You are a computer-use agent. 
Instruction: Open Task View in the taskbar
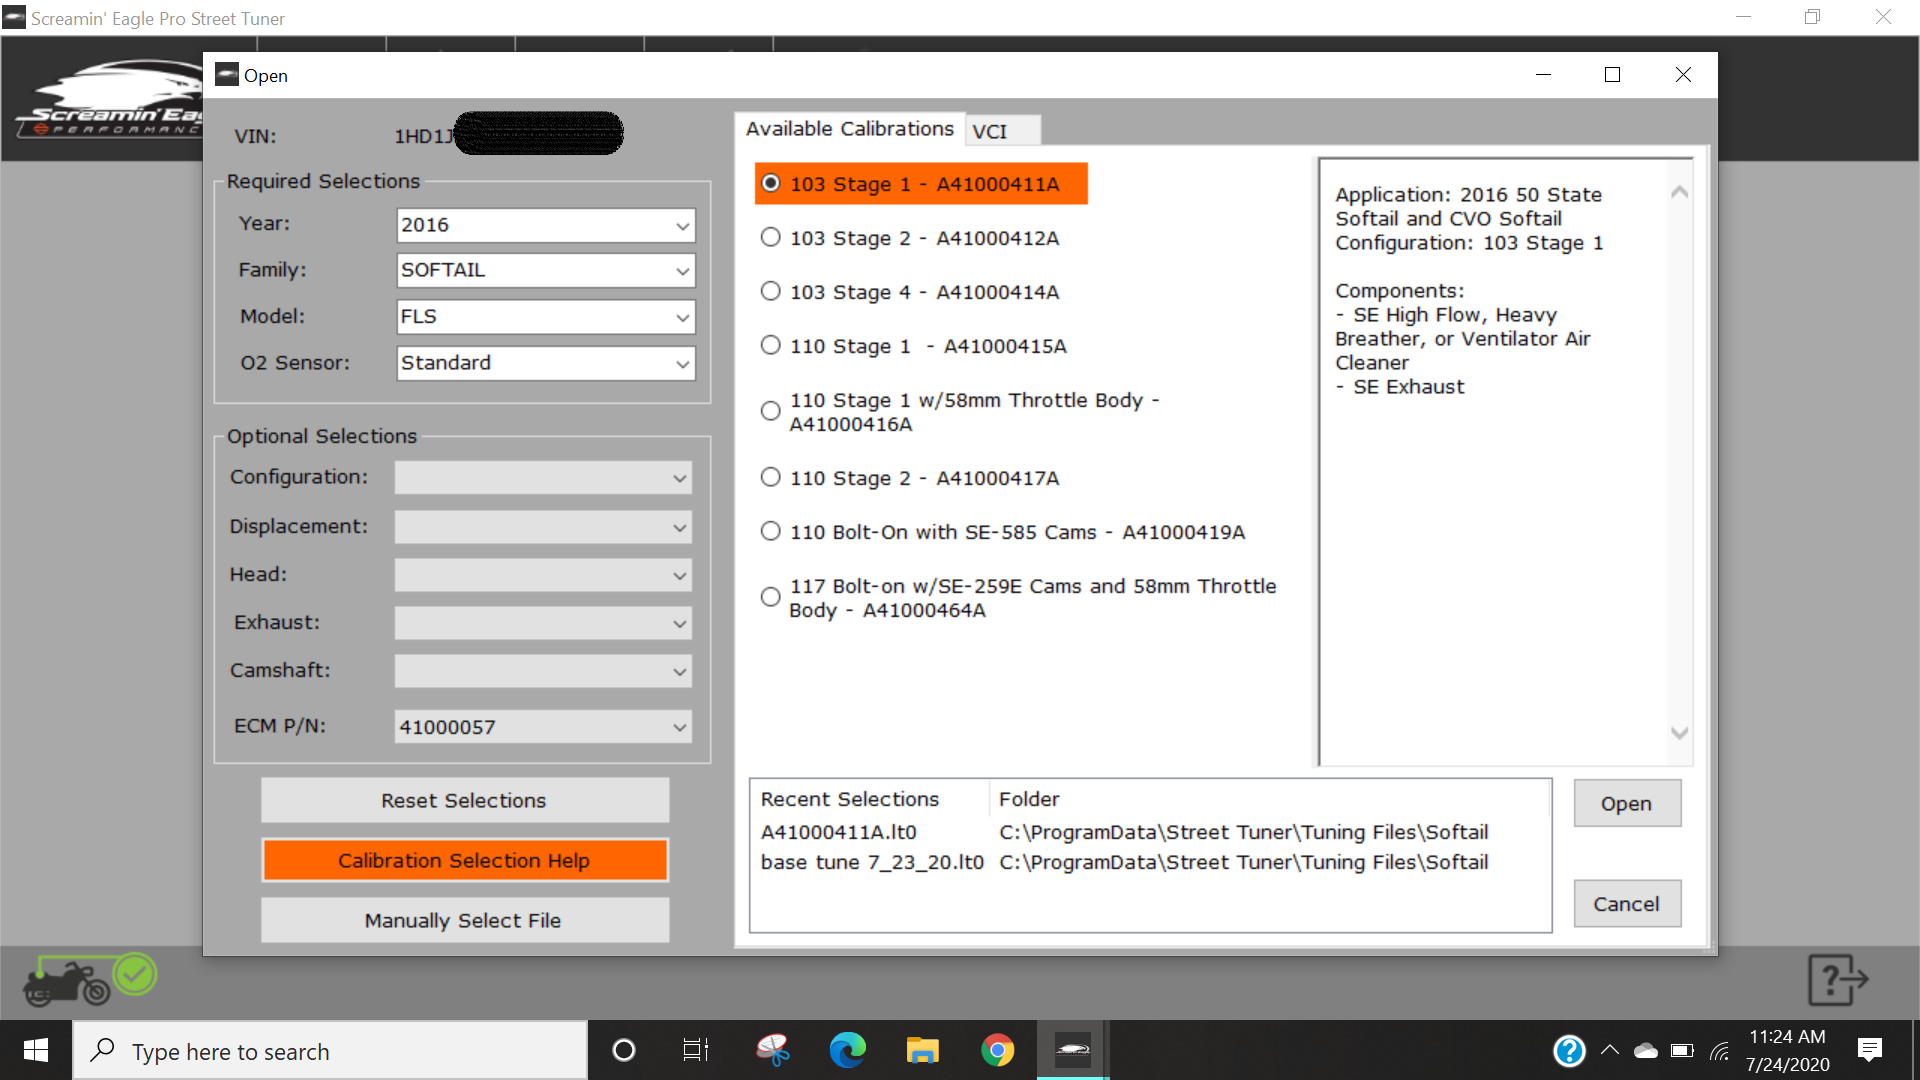pos(695,1050)
